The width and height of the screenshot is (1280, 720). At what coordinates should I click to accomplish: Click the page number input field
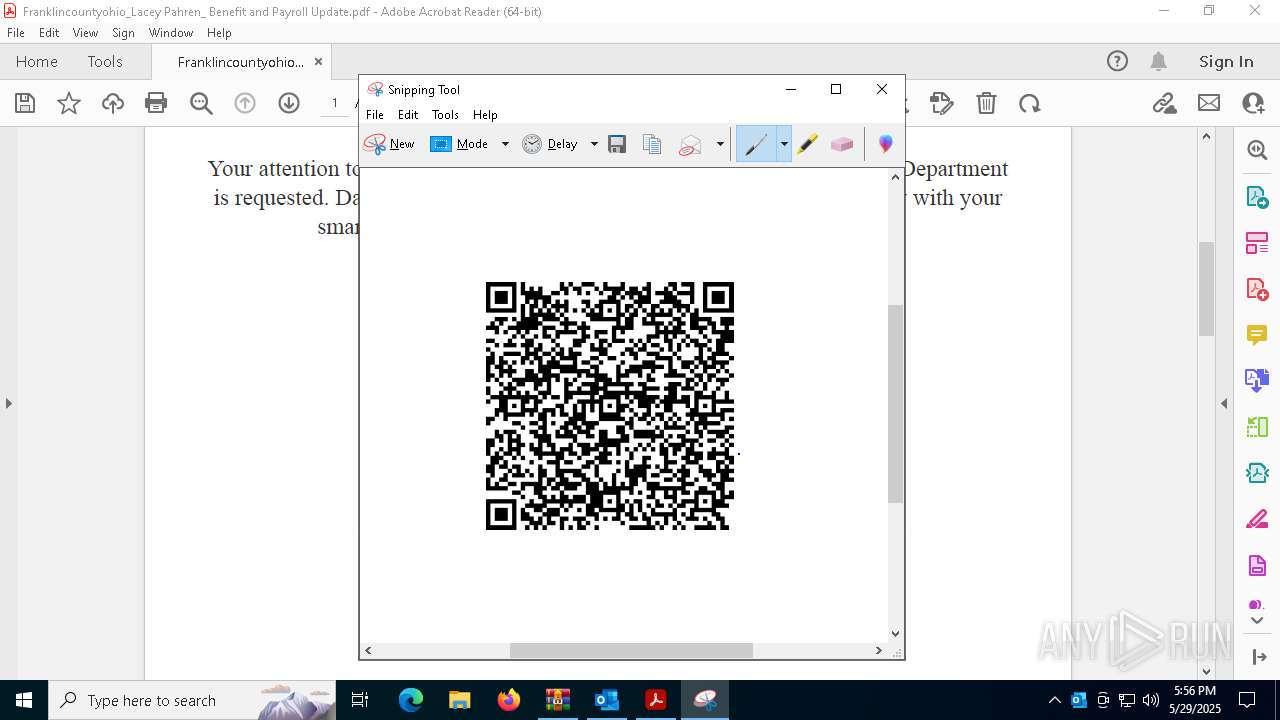pos(335,103)
